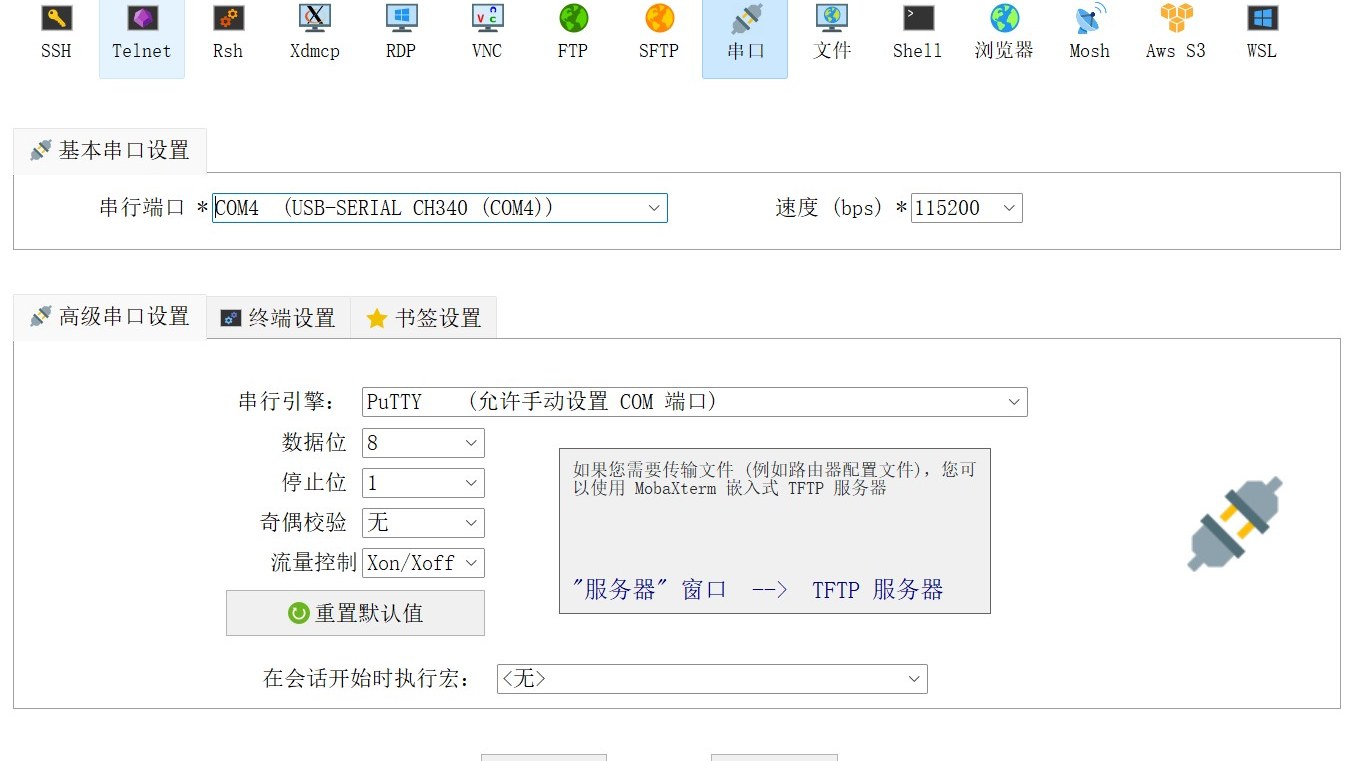Open the 流量控制 Xon/Xoff dropdown
This screenshot has width=1353, height=761.
coord(423,563)
